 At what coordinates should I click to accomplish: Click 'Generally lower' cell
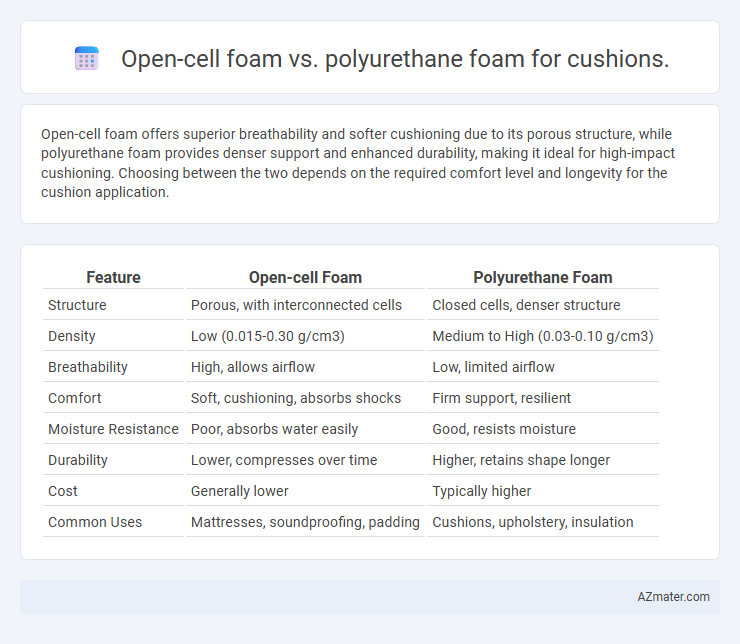[x=305, y=491]
